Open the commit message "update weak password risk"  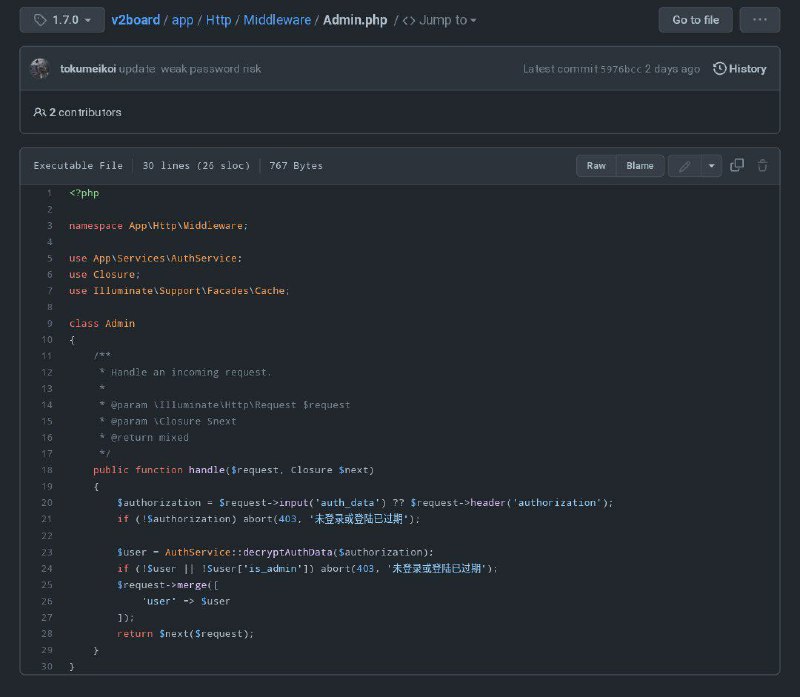point(190,69)
